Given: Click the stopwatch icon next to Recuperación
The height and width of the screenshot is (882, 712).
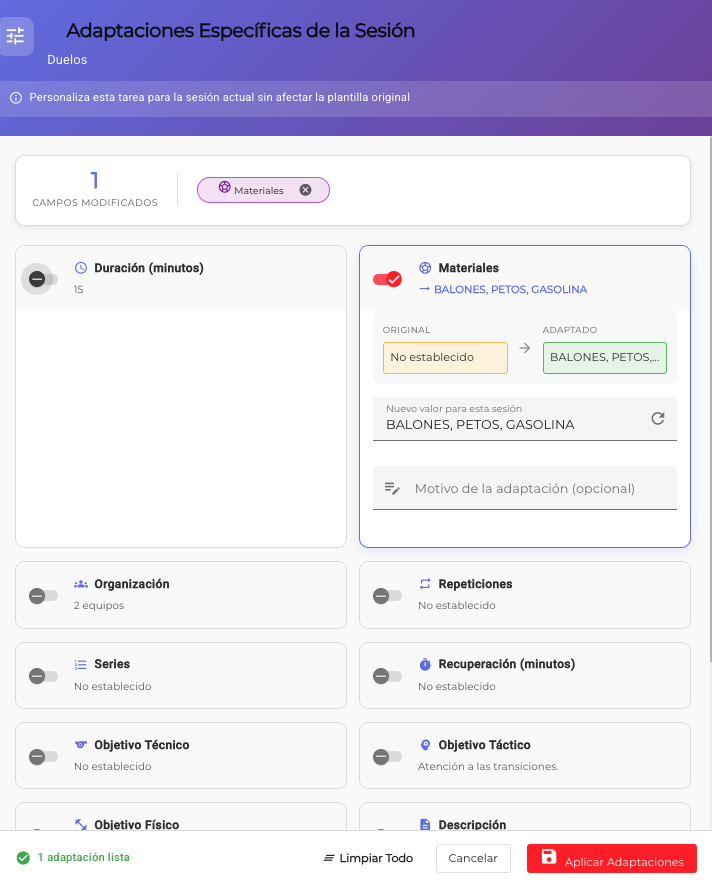Looking at the screenshot, I should (425, 664).
